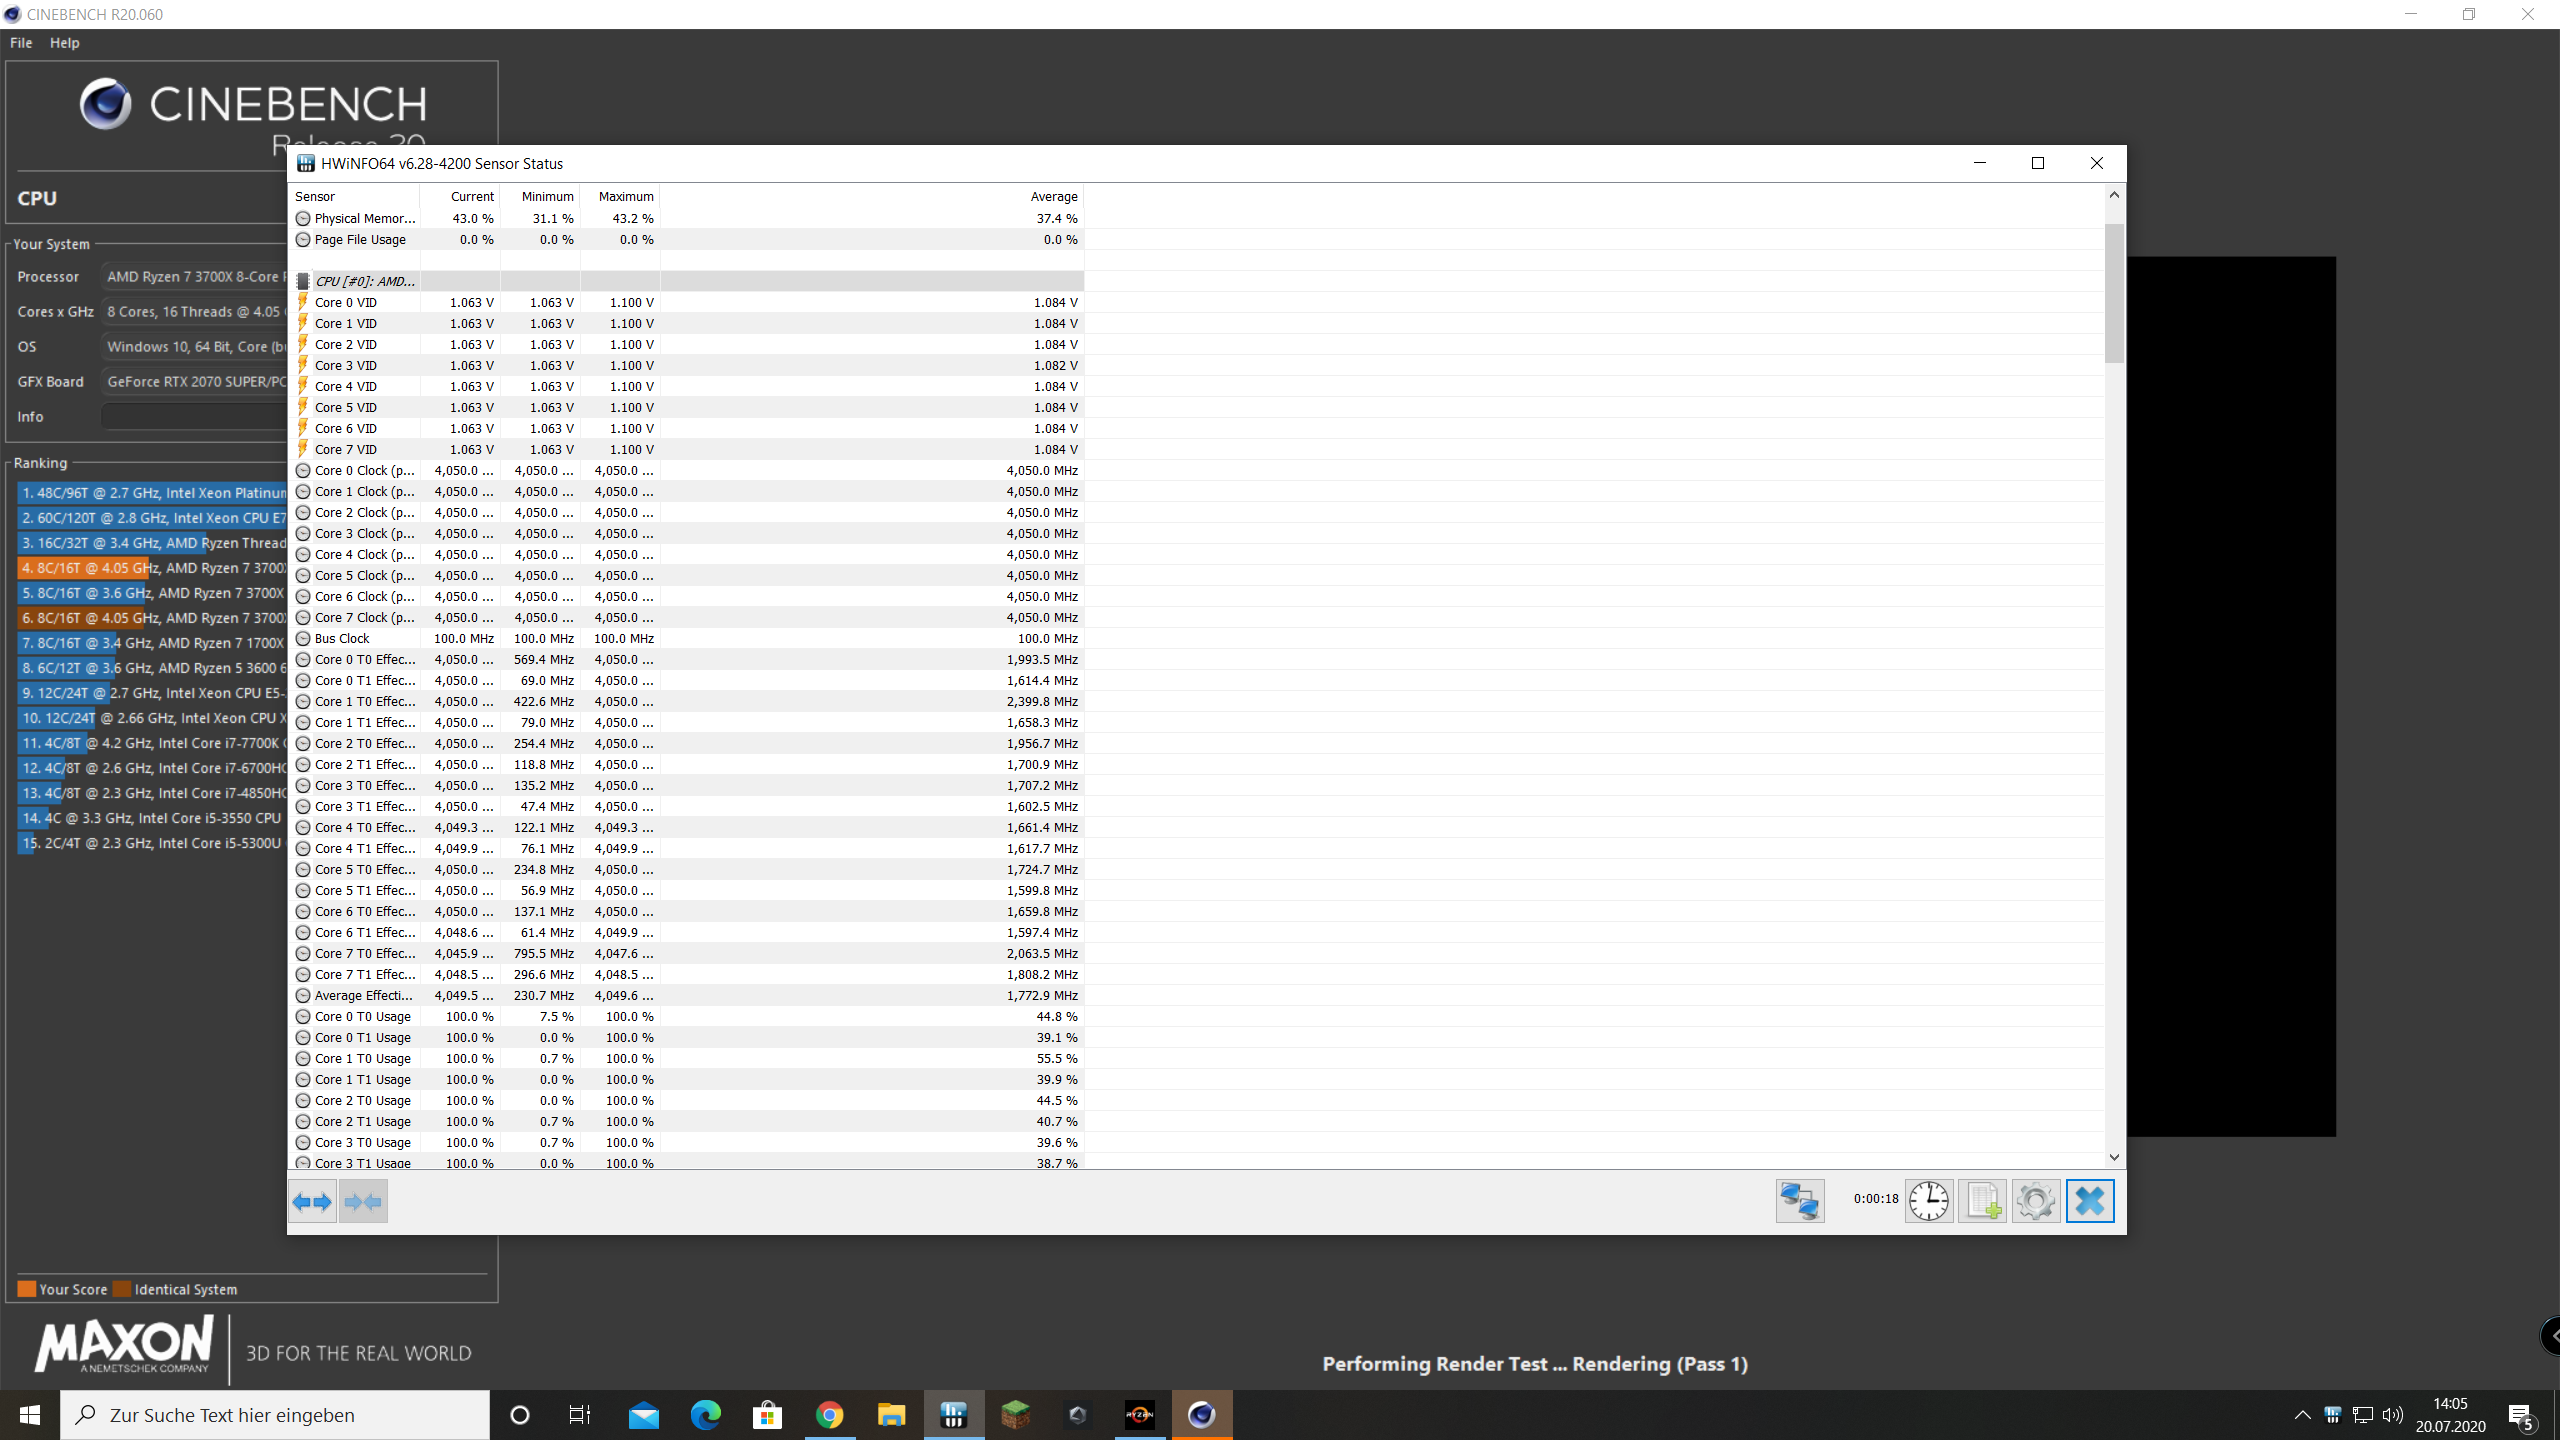Show hidden system tray icons chevron

(x=2302, y=1415)
